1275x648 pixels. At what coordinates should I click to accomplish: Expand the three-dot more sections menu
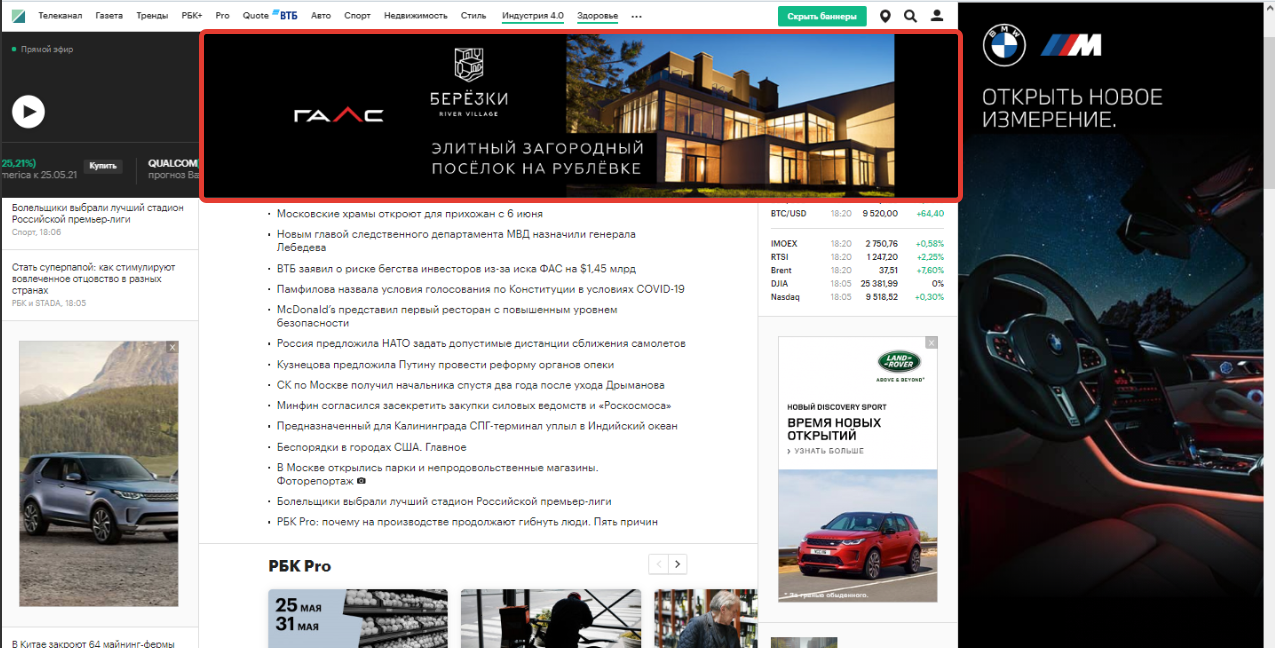click(637, 17)
